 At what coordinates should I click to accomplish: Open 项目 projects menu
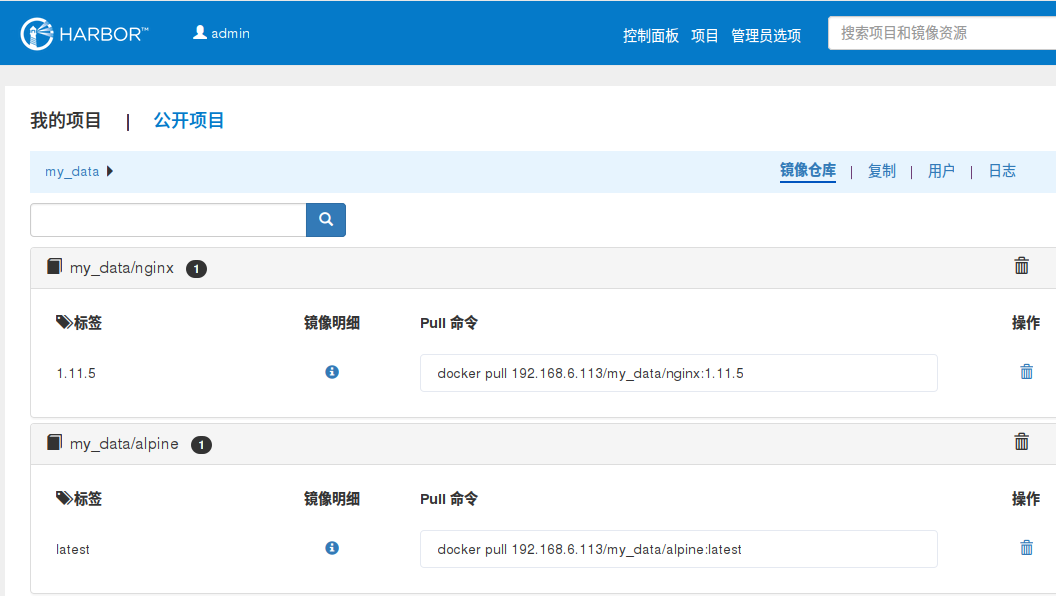[704, 36]
